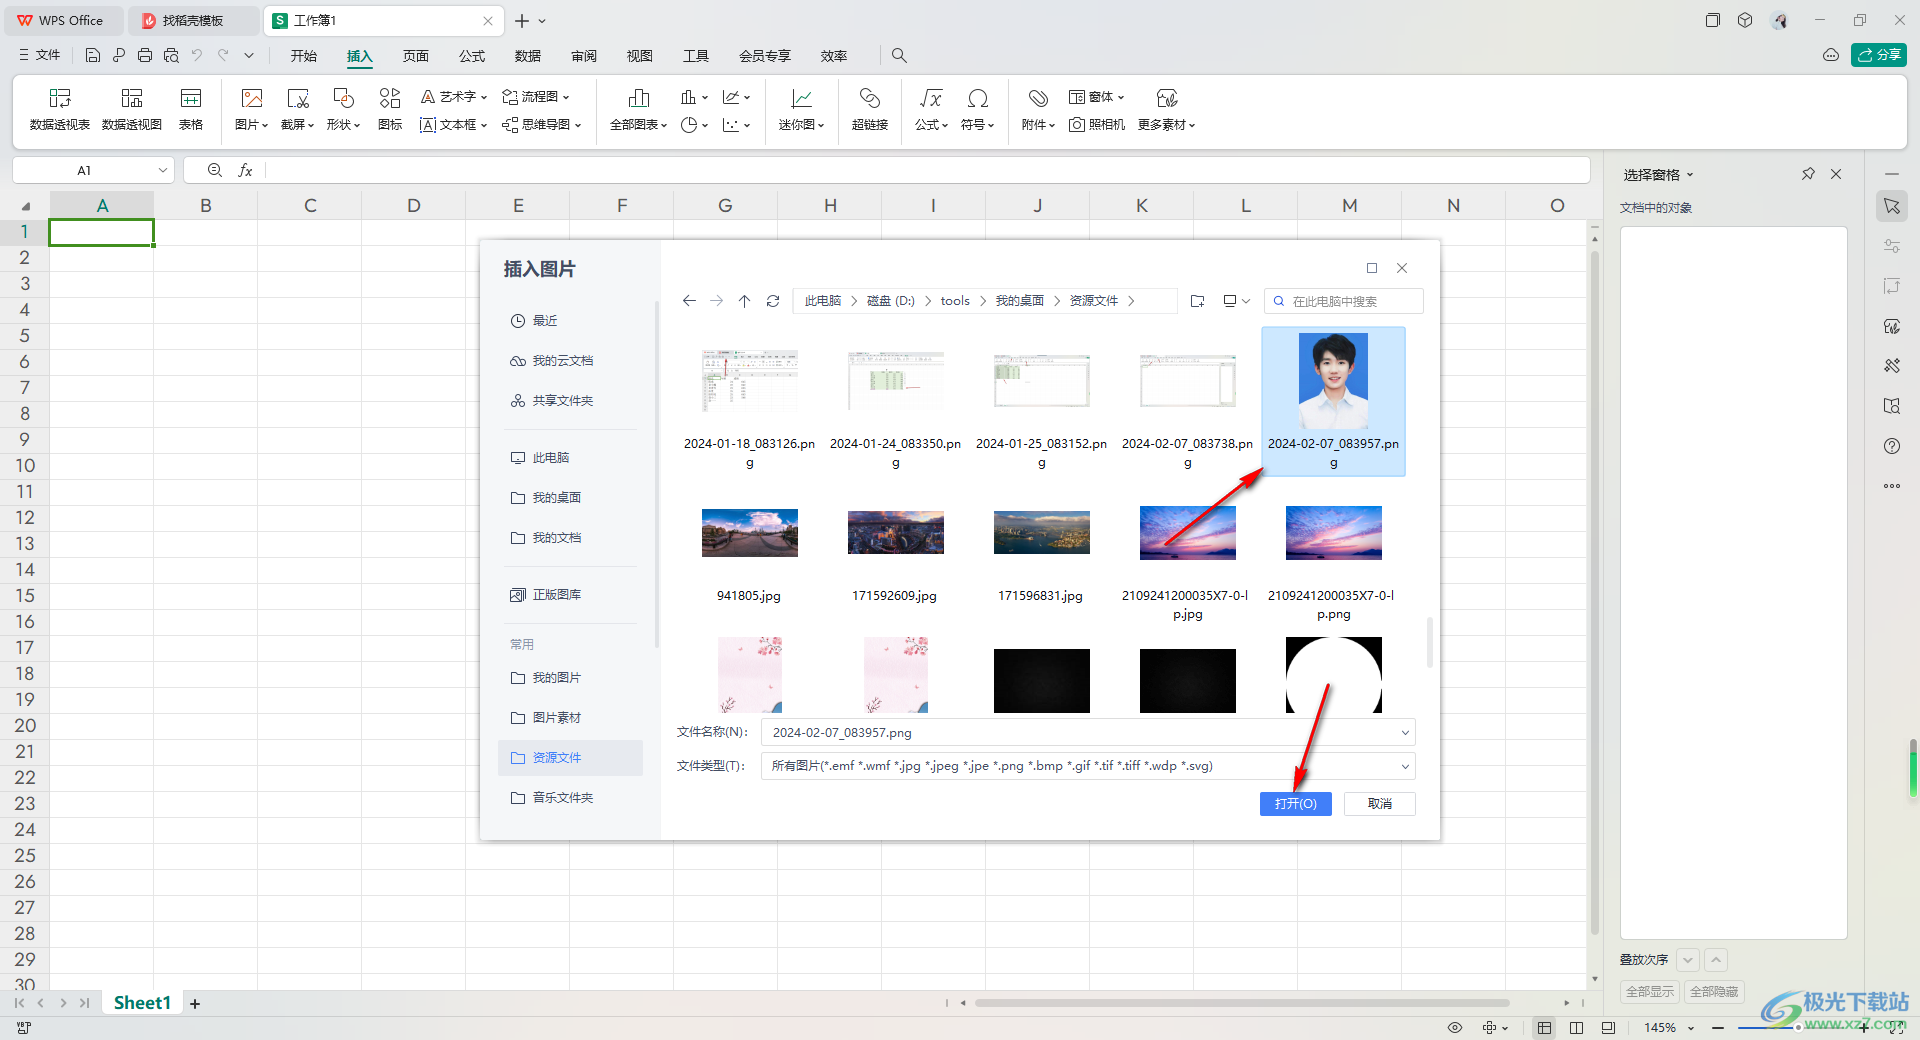
Task: Click the zoom icon beside formula bar
Action: (x=214, y=171)
